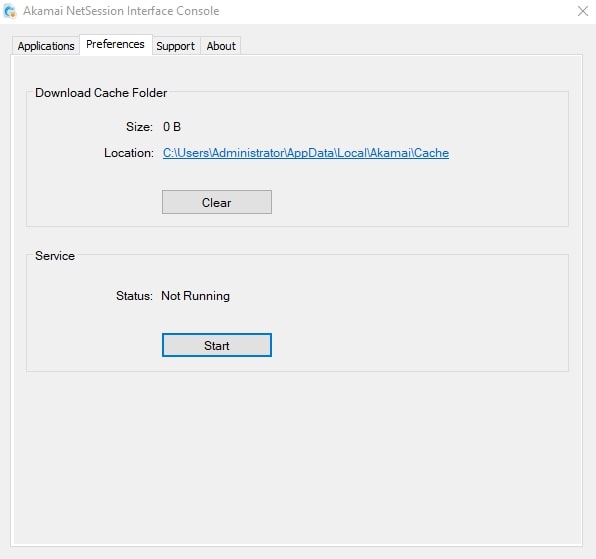Image resolution: width=596 pixels, height=559 pixels.
Task: Click the "Size:" label
Action: 139,127
